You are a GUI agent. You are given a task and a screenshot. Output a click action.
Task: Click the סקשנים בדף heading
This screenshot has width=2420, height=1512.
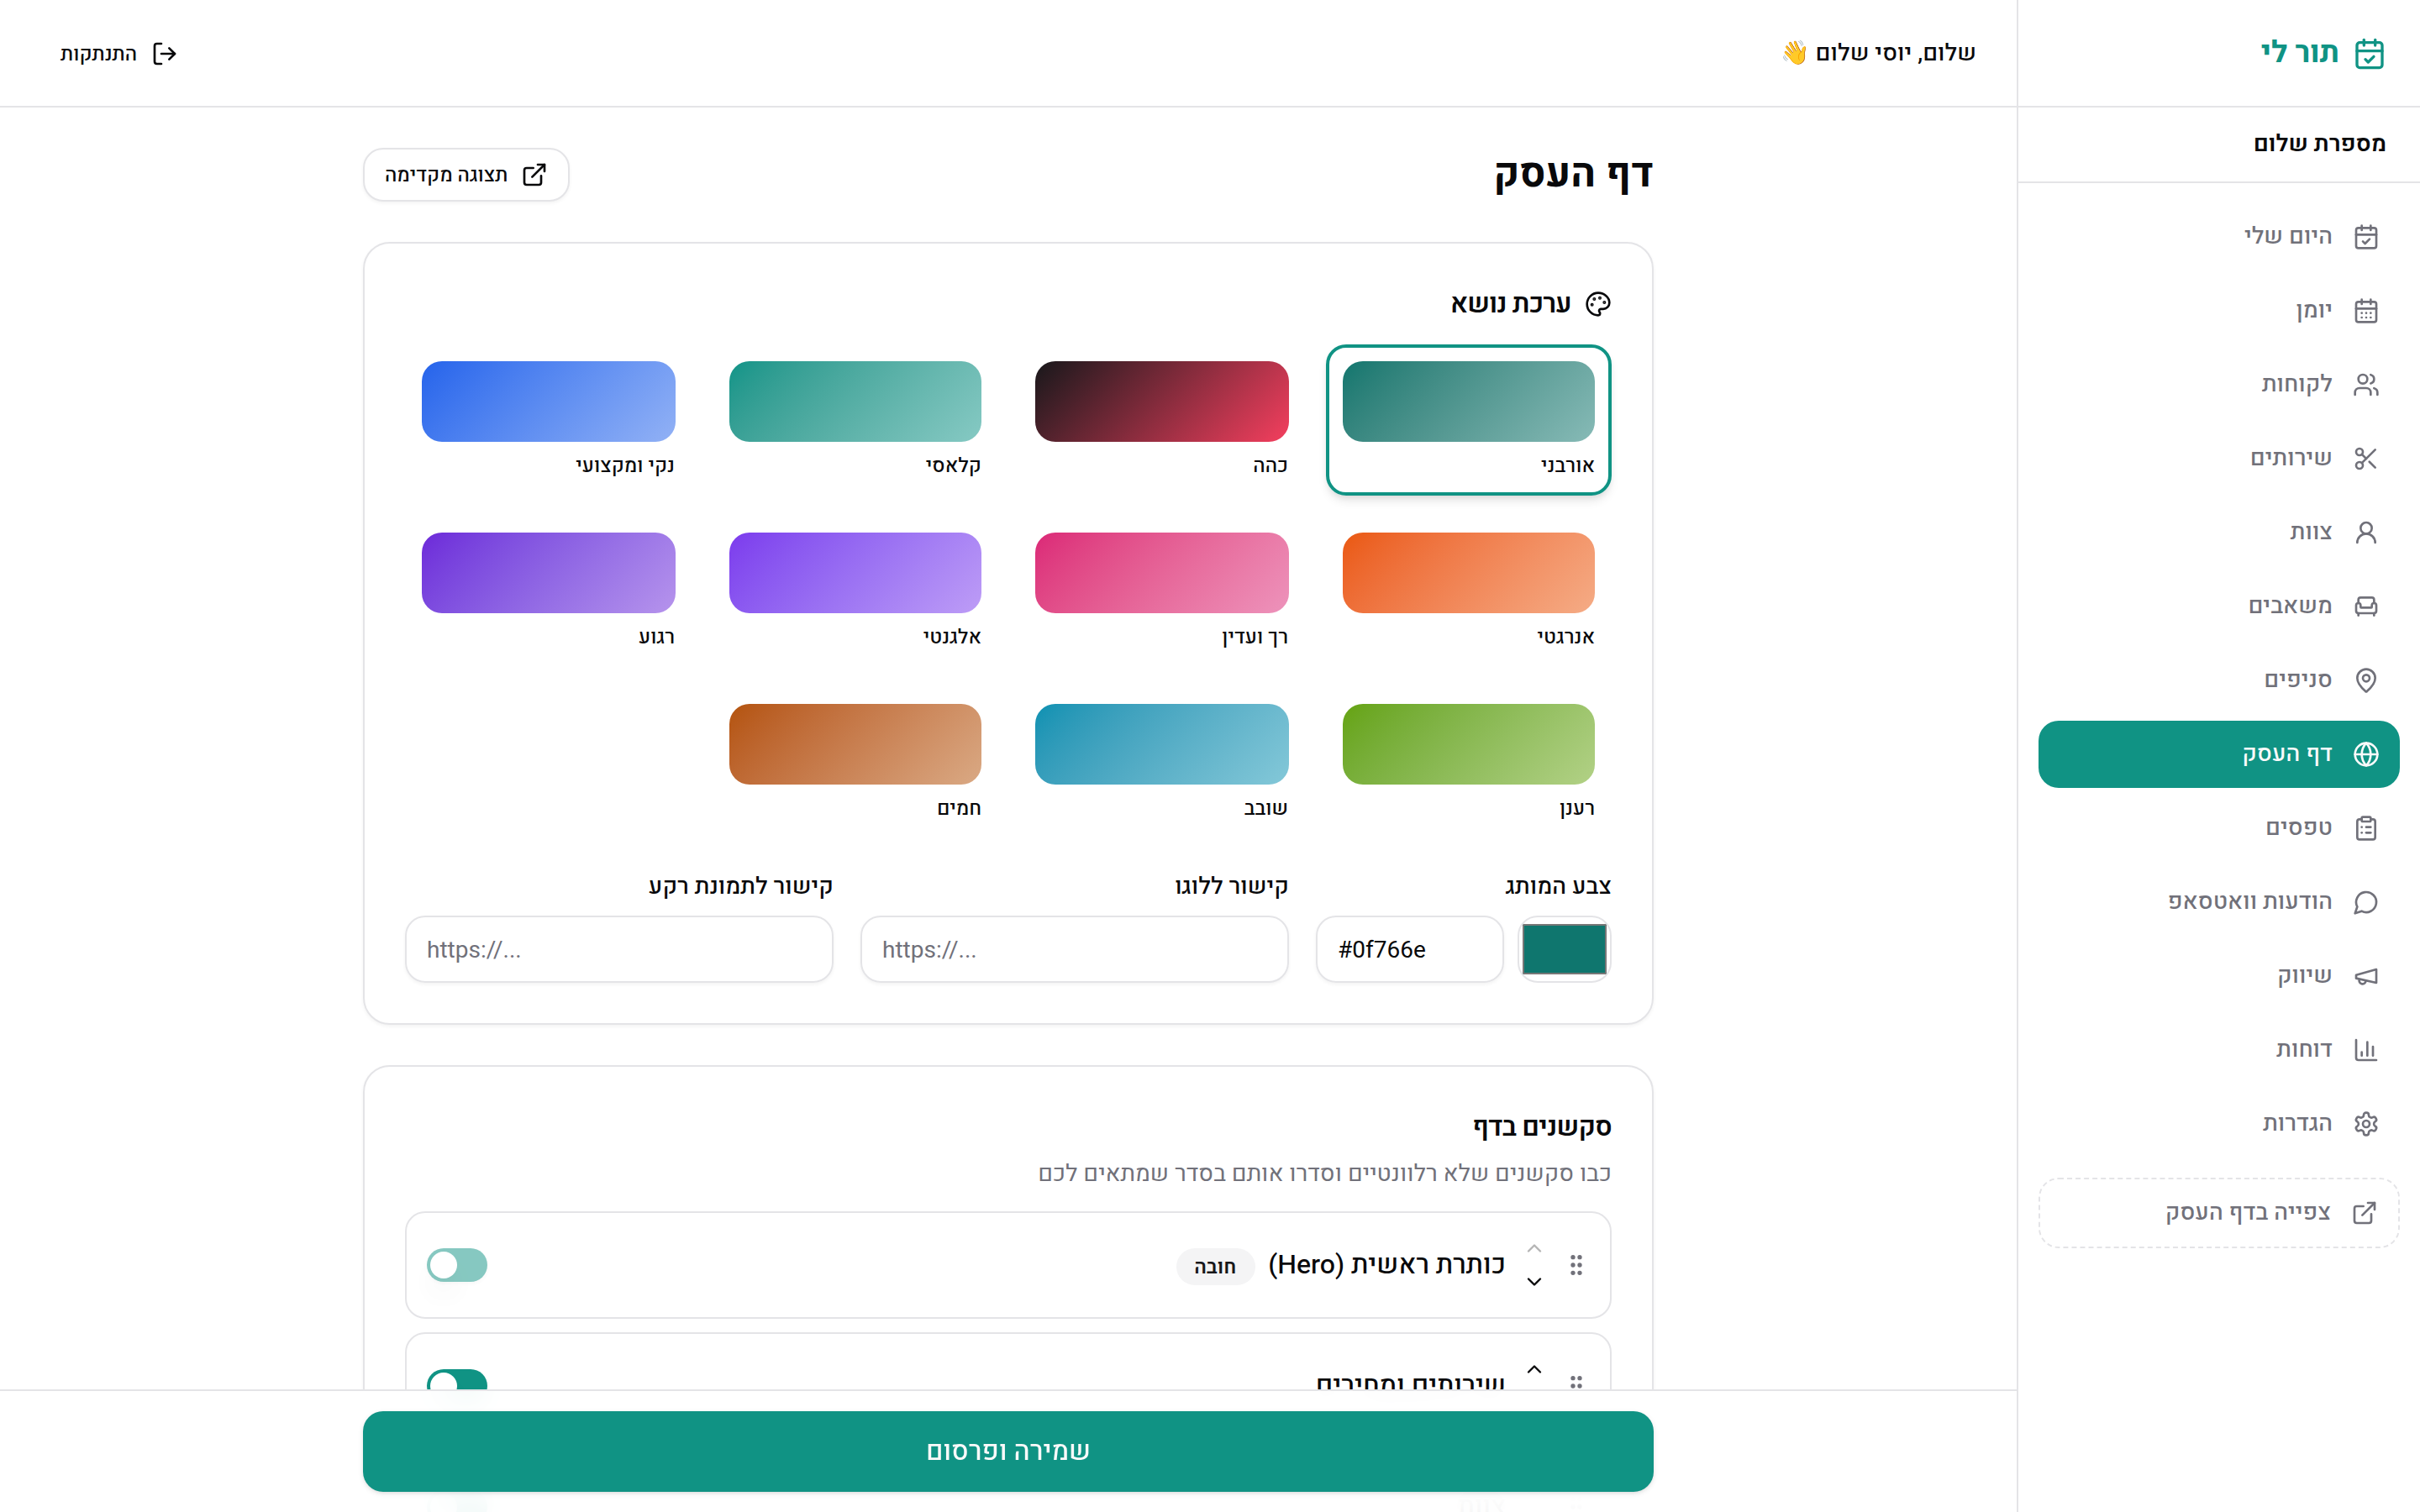[x=1542, y=1127]
